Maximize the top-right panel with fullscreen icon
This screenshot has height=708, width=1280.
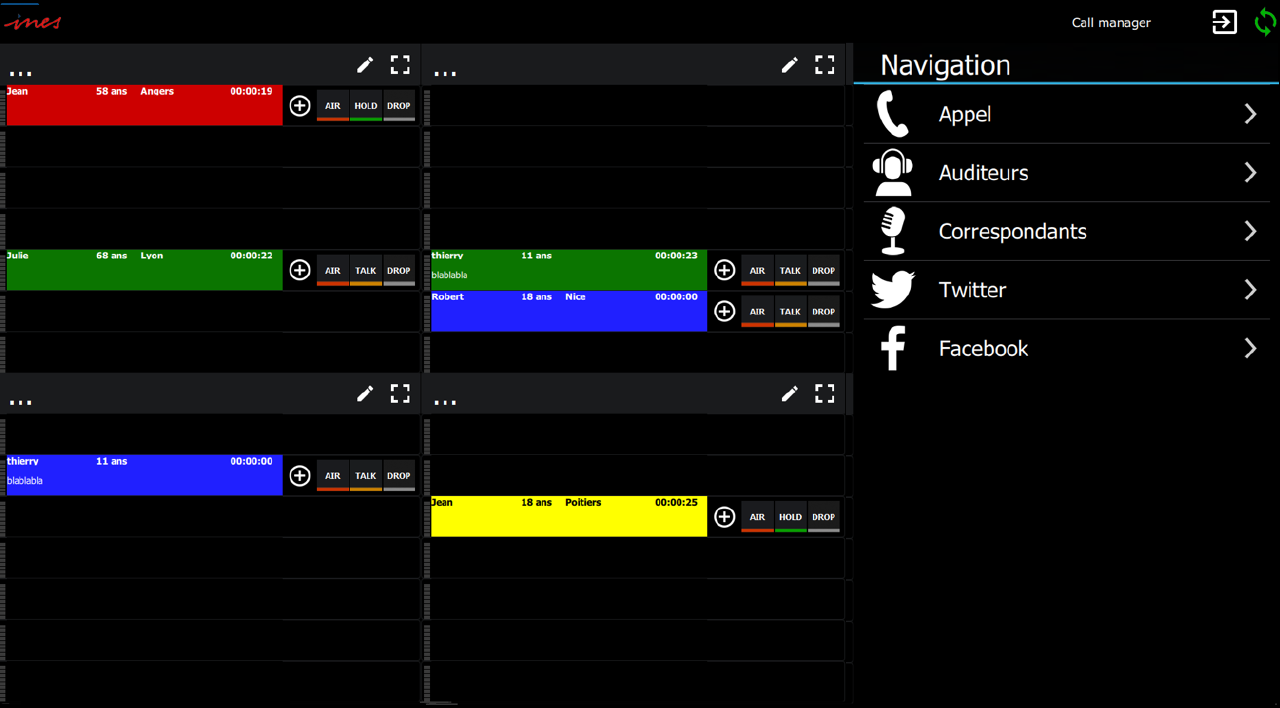824,65
